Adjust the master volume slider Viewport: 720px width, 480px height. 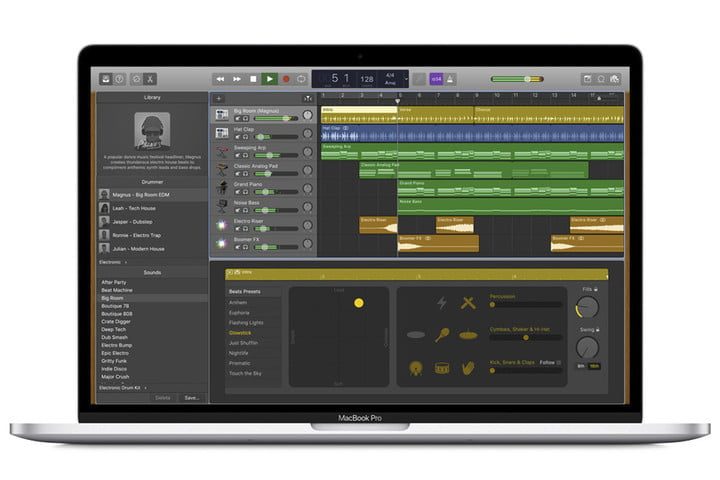pyautogui.click(x=517, y=79)
